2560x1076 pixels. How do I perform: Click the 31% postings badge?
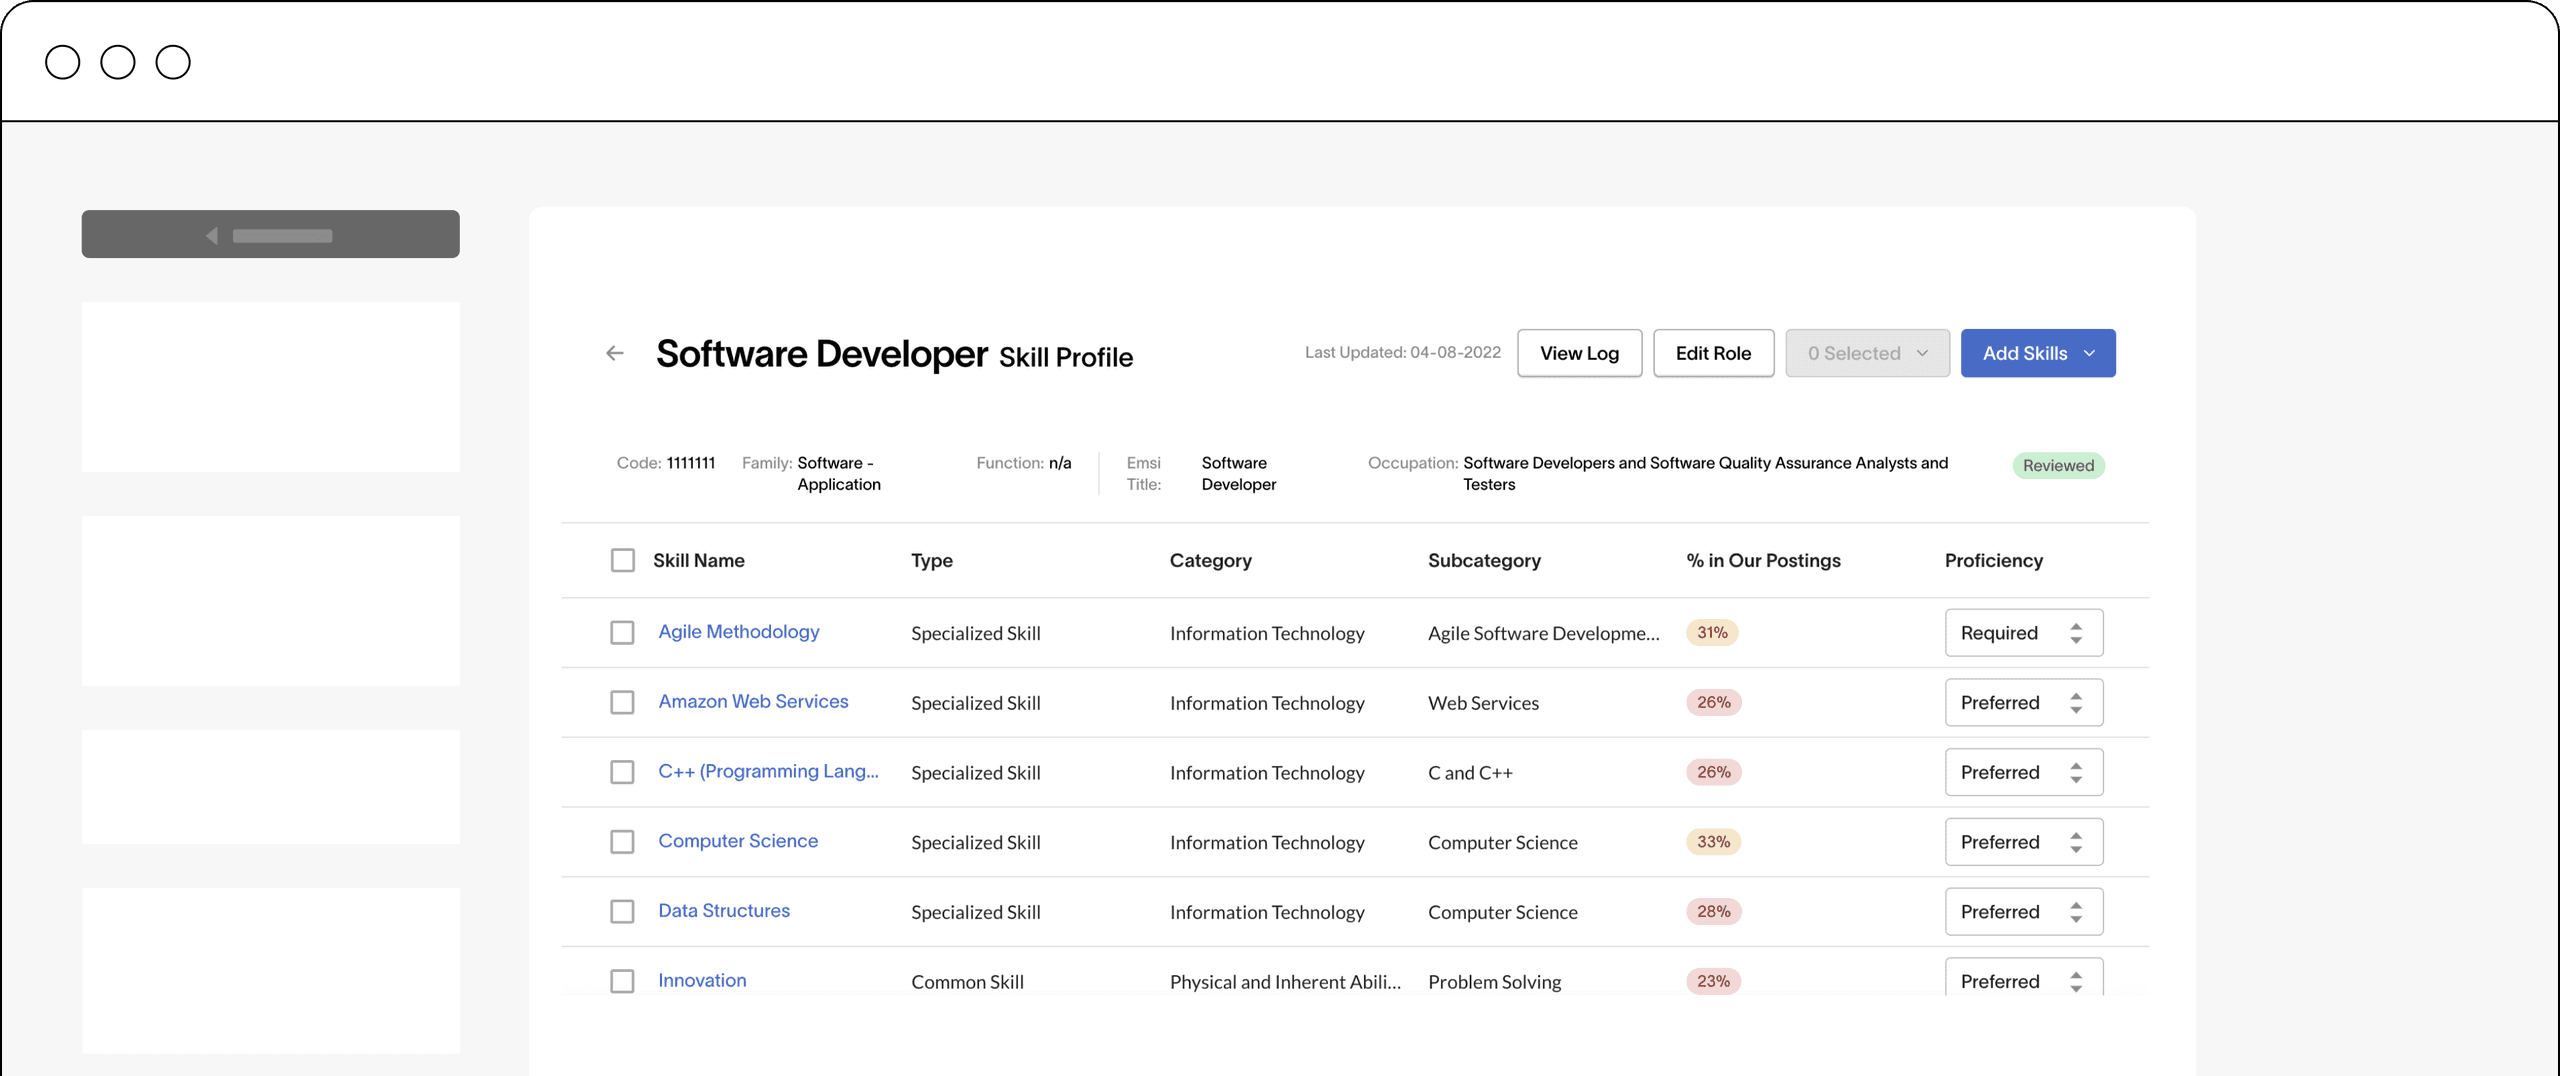coord(1711,633)
